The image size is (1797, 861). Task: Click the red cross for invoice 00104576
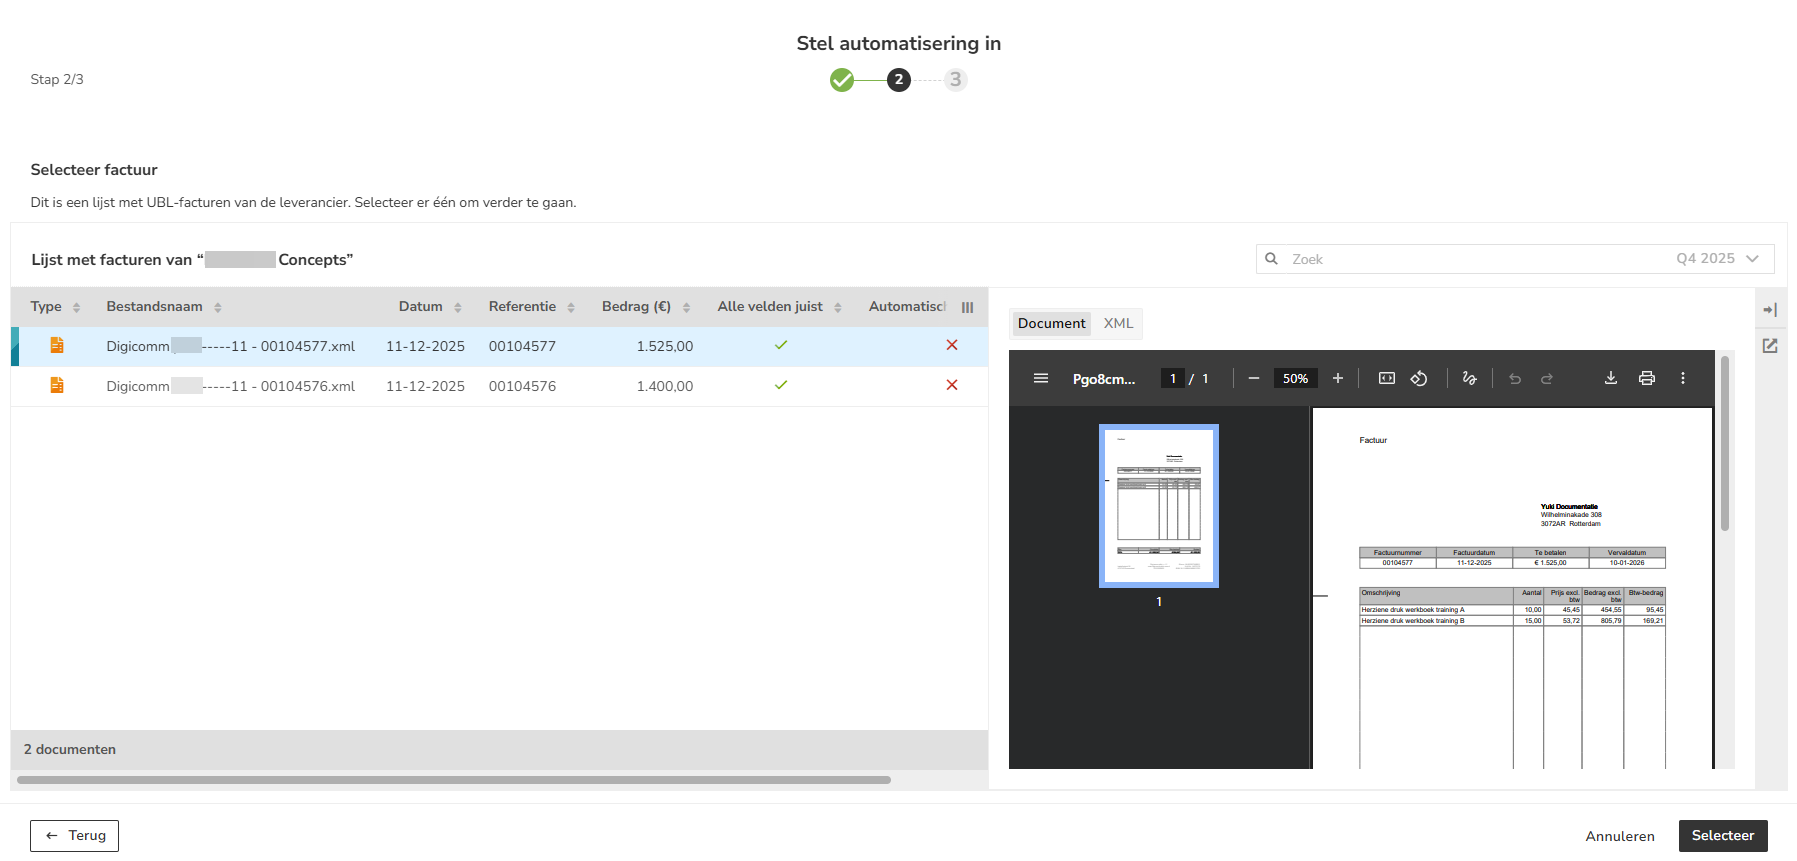[x=952, y=385]
